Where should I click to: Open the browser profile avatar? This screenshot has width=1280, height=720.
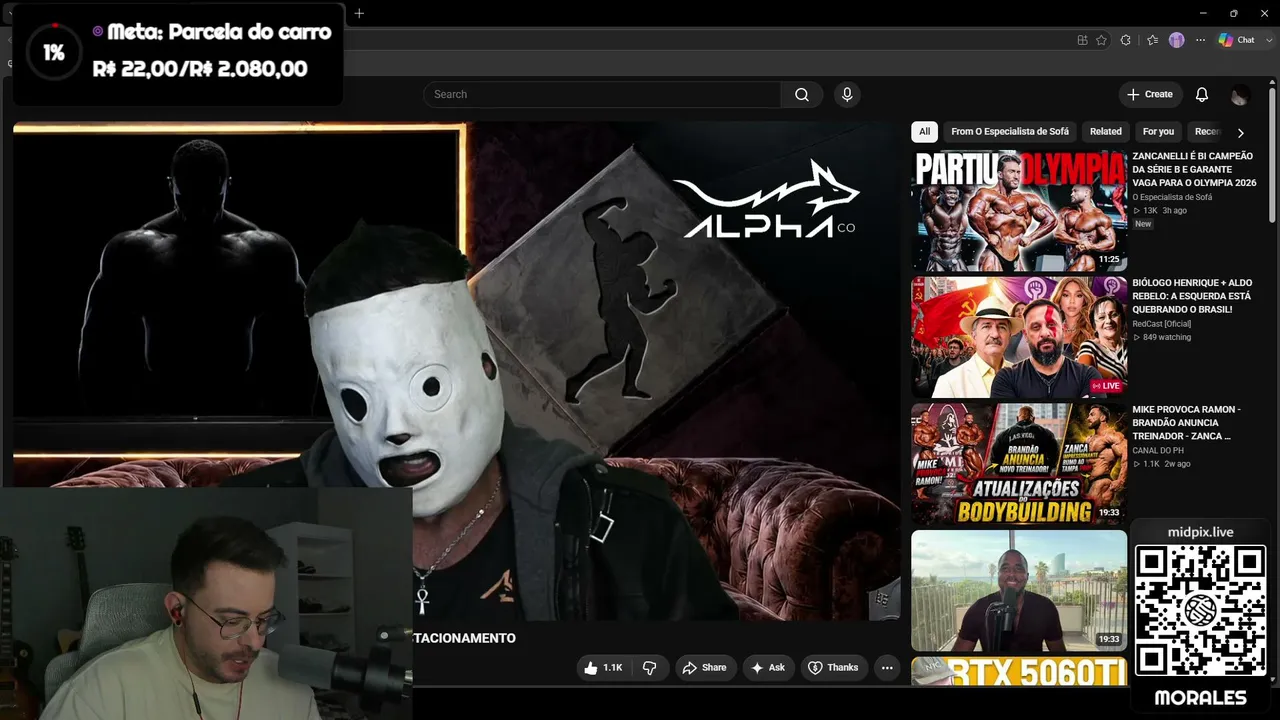[x=1176, y=40]
